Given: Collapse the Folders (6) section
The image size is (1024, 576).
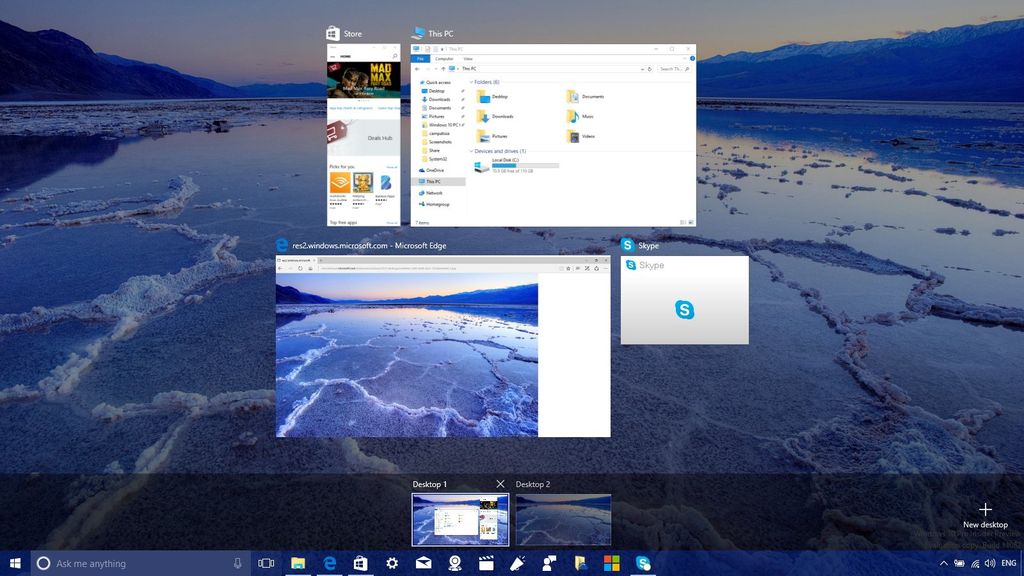Looking at the screenshot, I should (x=471, y=82).
